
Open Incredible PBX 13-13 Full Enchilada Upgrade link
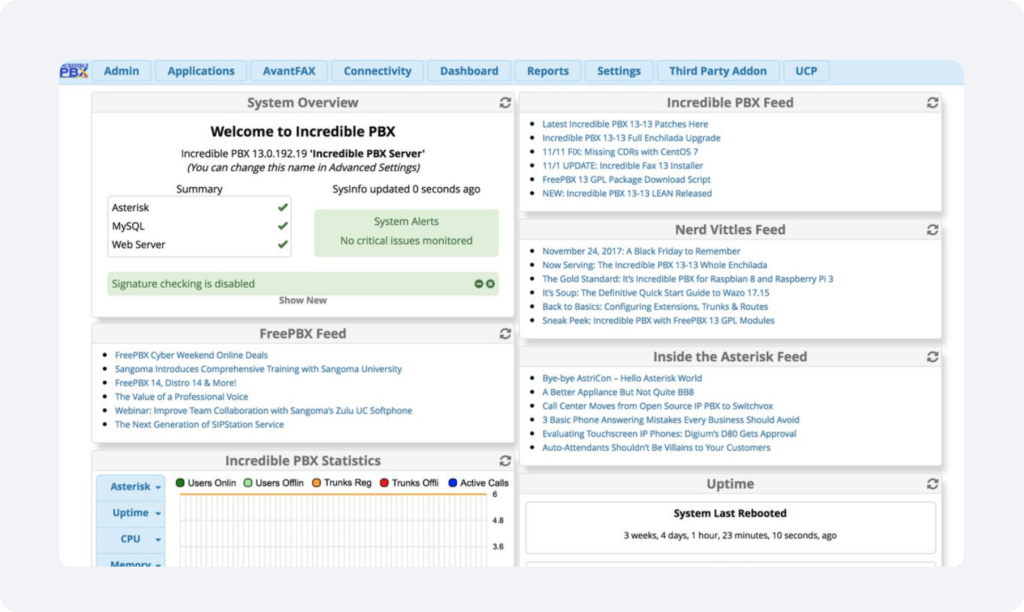pyautogui.click(x=631, y=138)
